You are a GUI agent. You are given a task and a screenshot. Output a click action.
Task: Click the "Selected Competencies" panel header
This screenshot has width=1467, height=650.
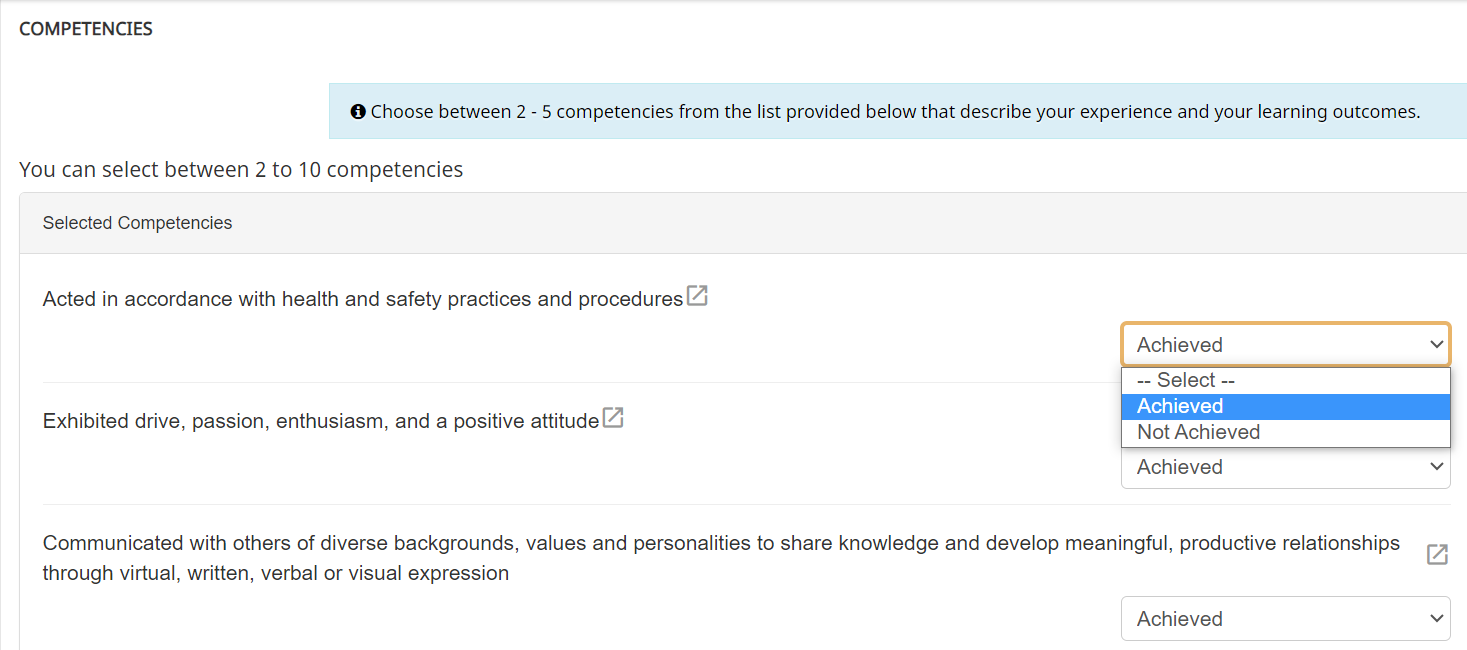137,223
